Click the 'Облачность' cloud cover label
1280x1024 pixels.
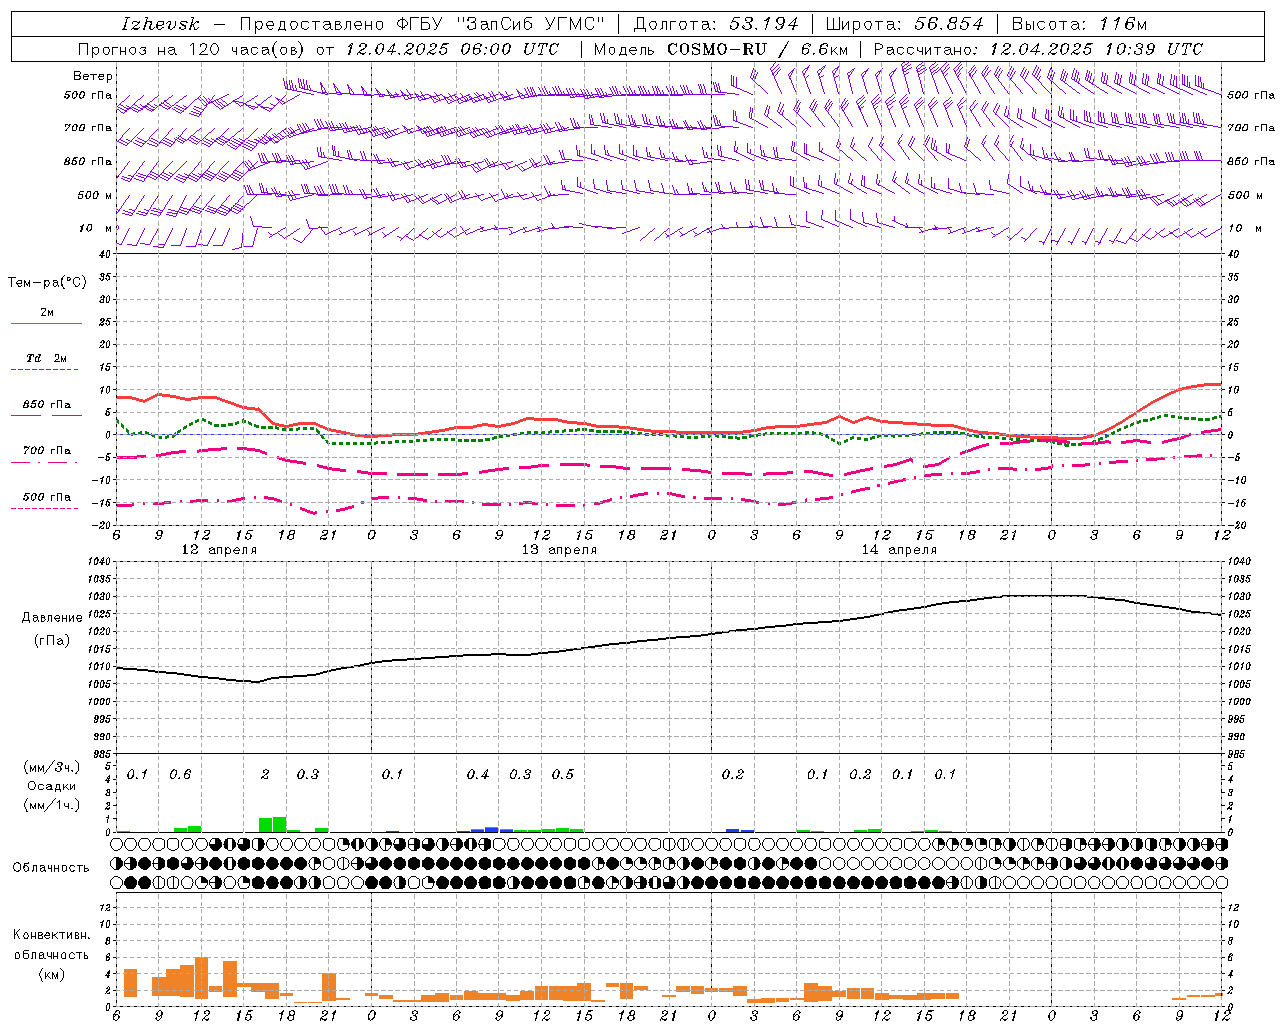tap(51, 868)
